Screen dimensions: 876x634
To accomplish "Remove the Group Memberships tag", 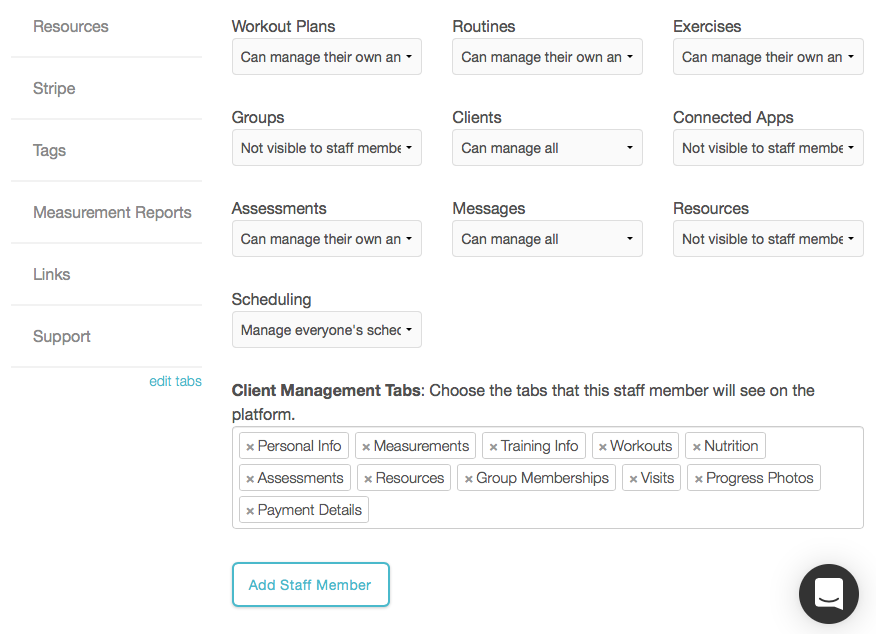I will (x=469, y=479).
